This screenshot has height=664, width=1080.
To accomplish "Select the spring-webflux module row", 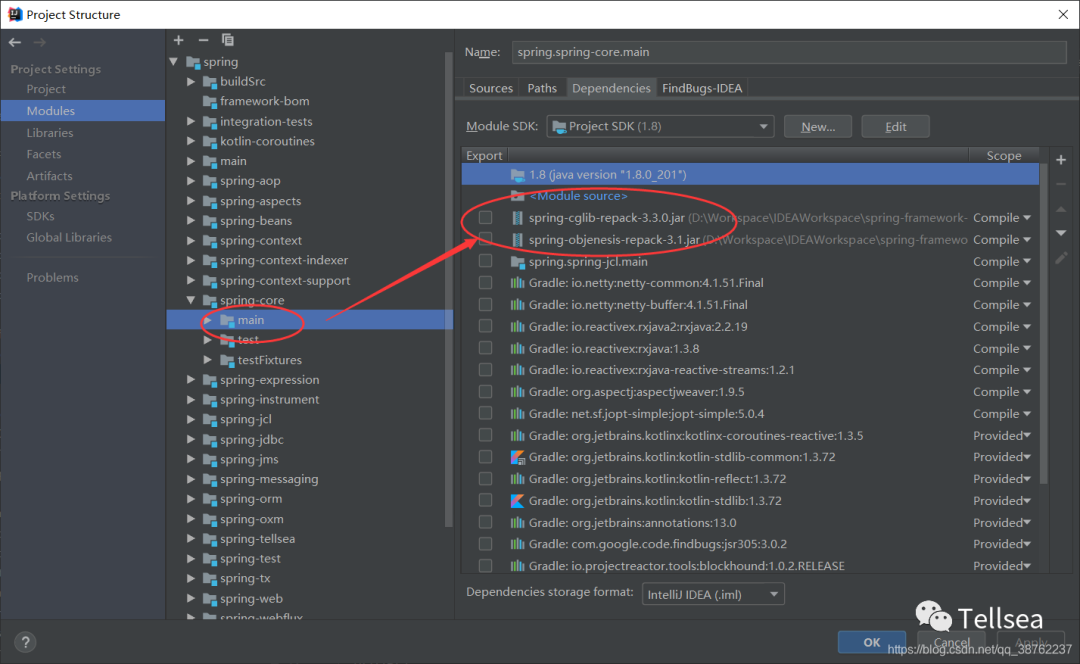I will tap(310, 616).
